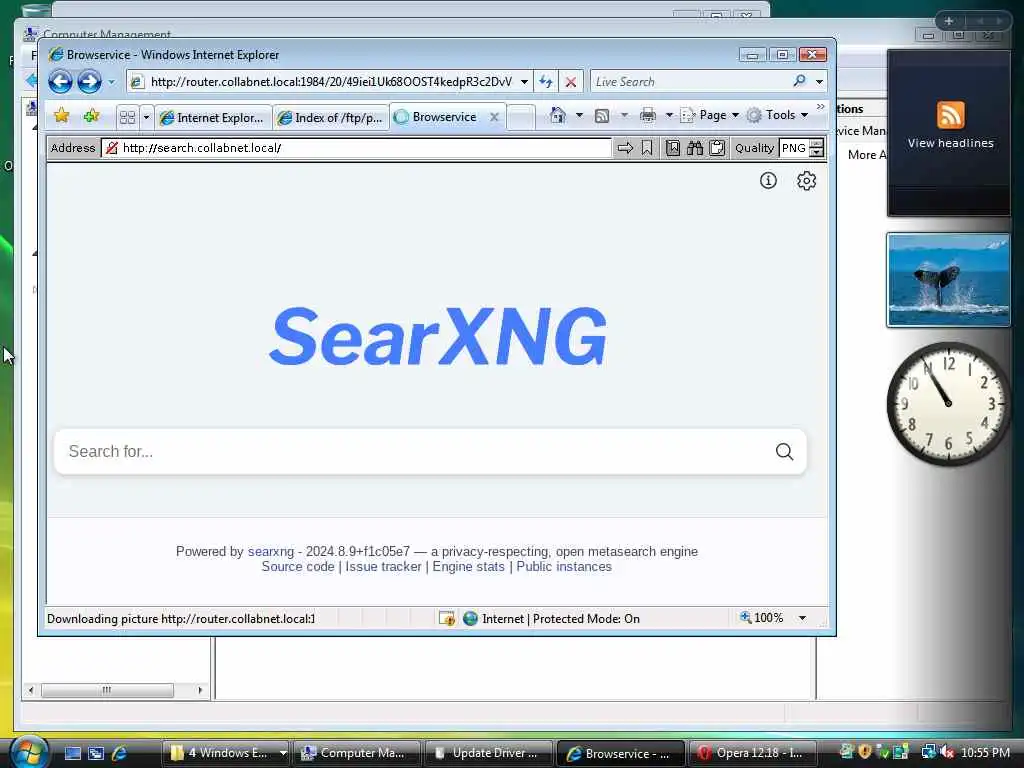Open the Windows Start orb

click(x=27, y=751)
